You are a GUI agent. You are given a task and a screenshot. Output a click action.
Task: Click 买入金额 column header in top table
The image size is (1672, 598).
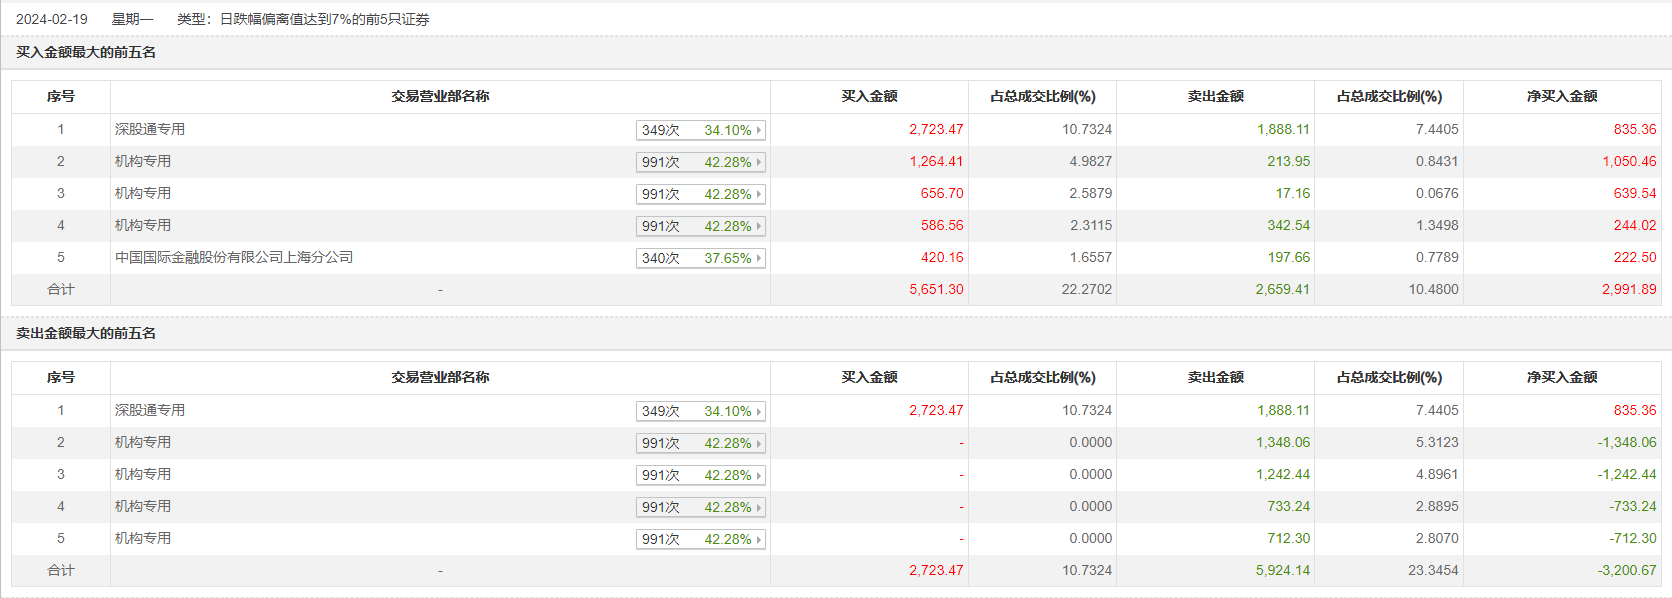coord(869,96)
